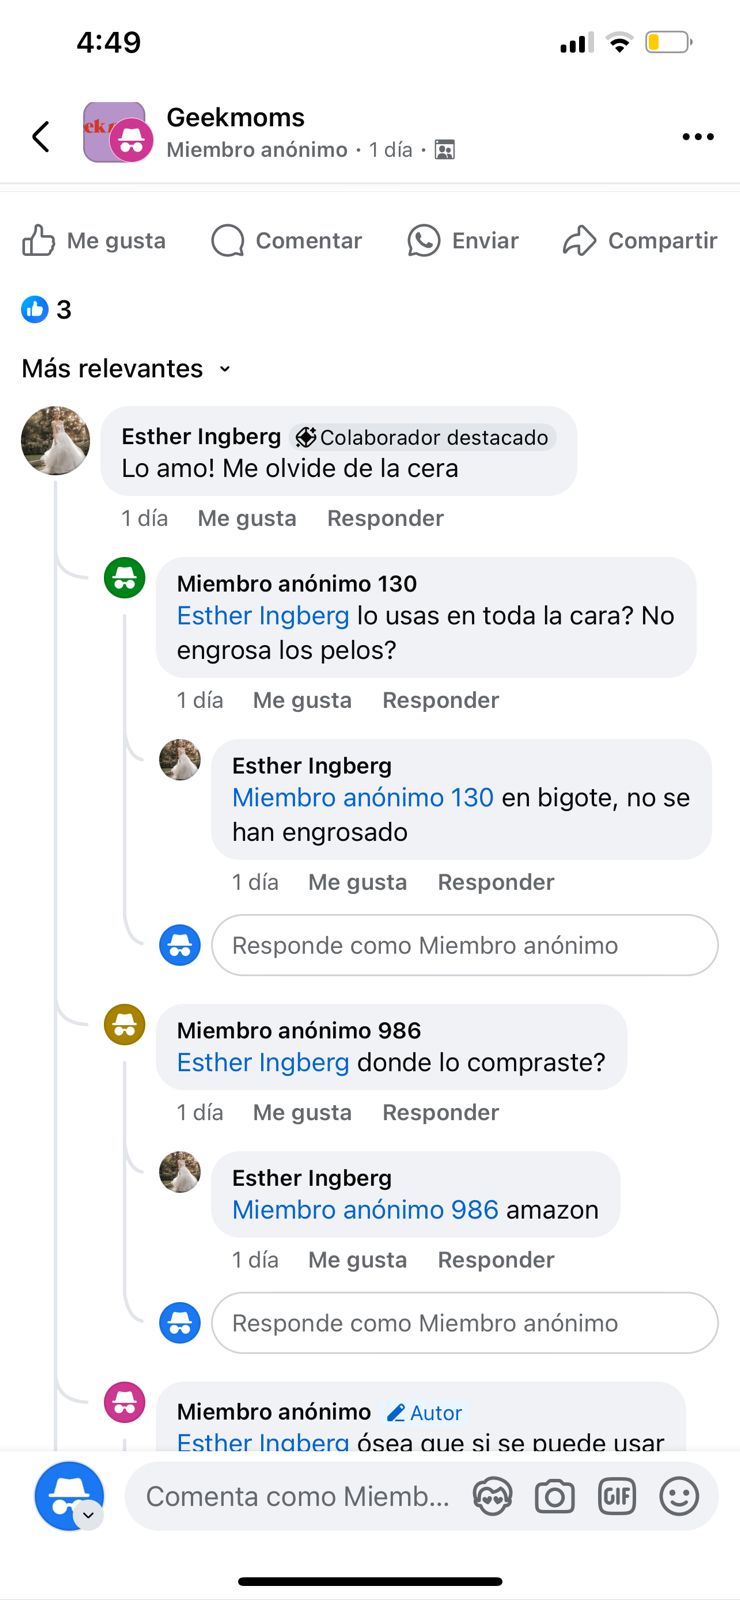The width and height of the screenshot is (740, 1600).
Task: Tap the Compartir share button
Action: 640,241
